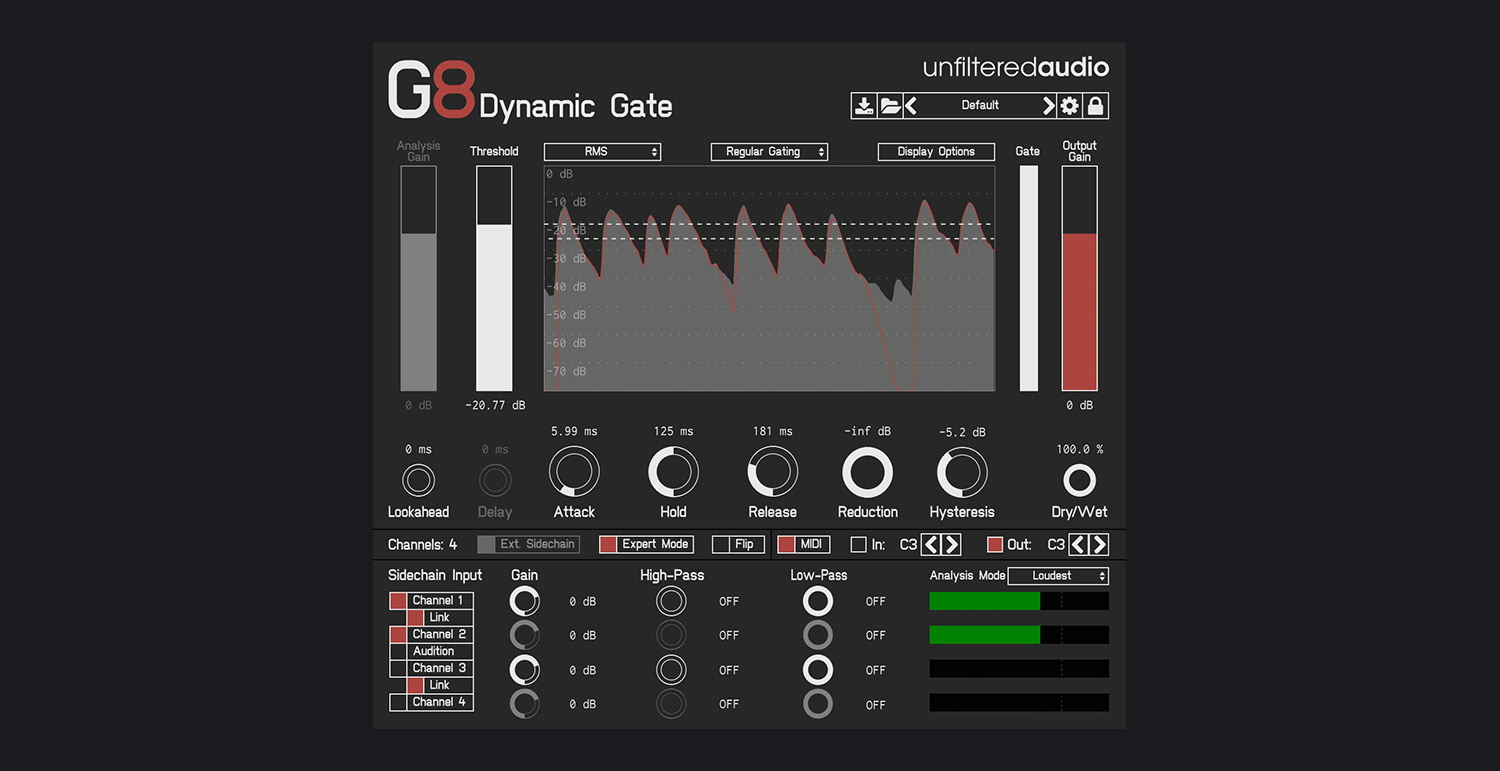
Task: Decrease MIDI Out note with left arrow
Action: (x=1079, y=545)
